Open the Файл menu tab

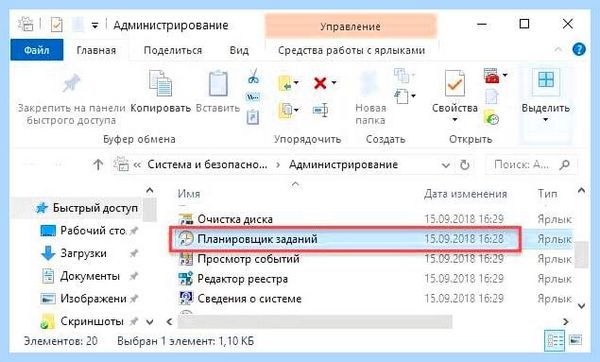[x=37, y=50]
